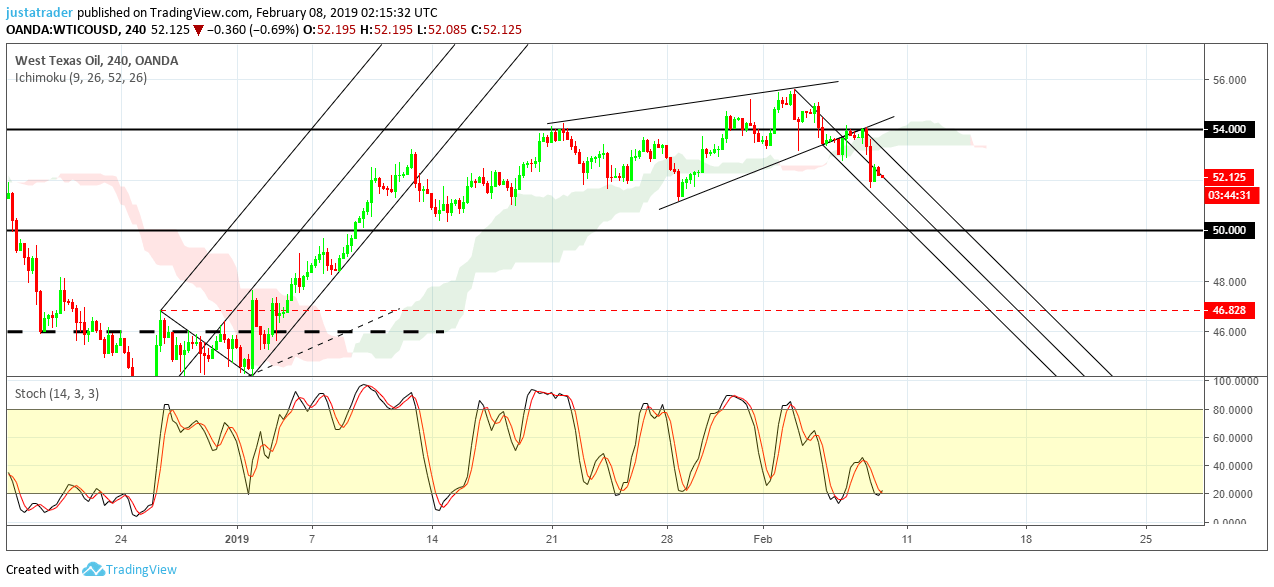Click the TradingView wordmark at bottom

pos(142,569)
